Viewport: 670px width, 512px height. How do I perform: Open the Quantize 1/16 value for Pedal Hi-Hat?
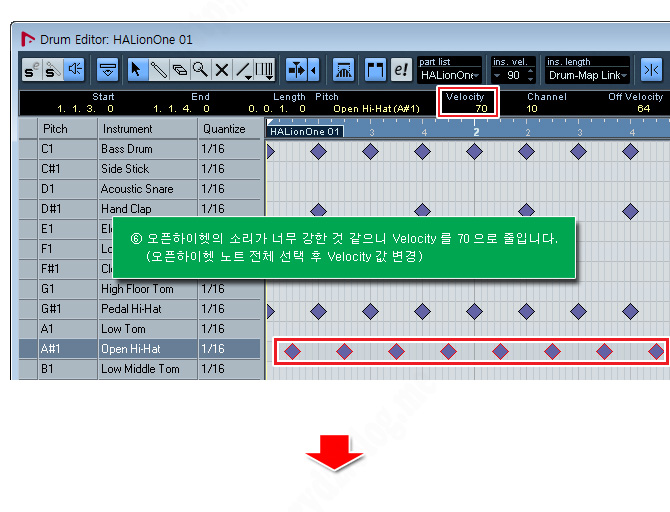229,309
